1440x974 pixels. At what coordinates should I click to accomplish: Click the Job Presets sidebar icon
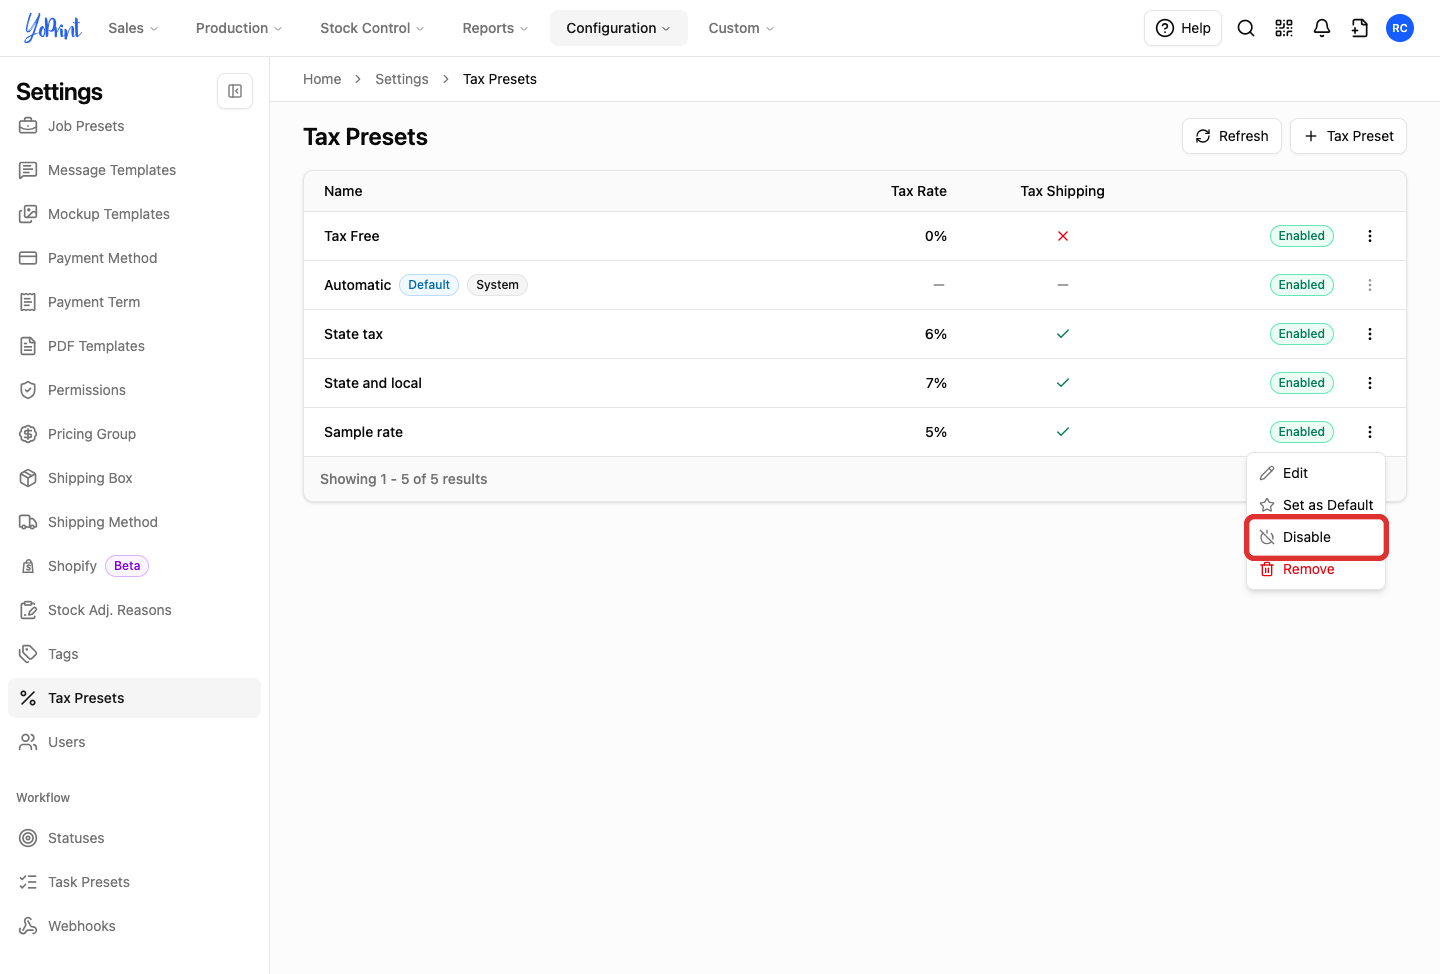[28, 126]
